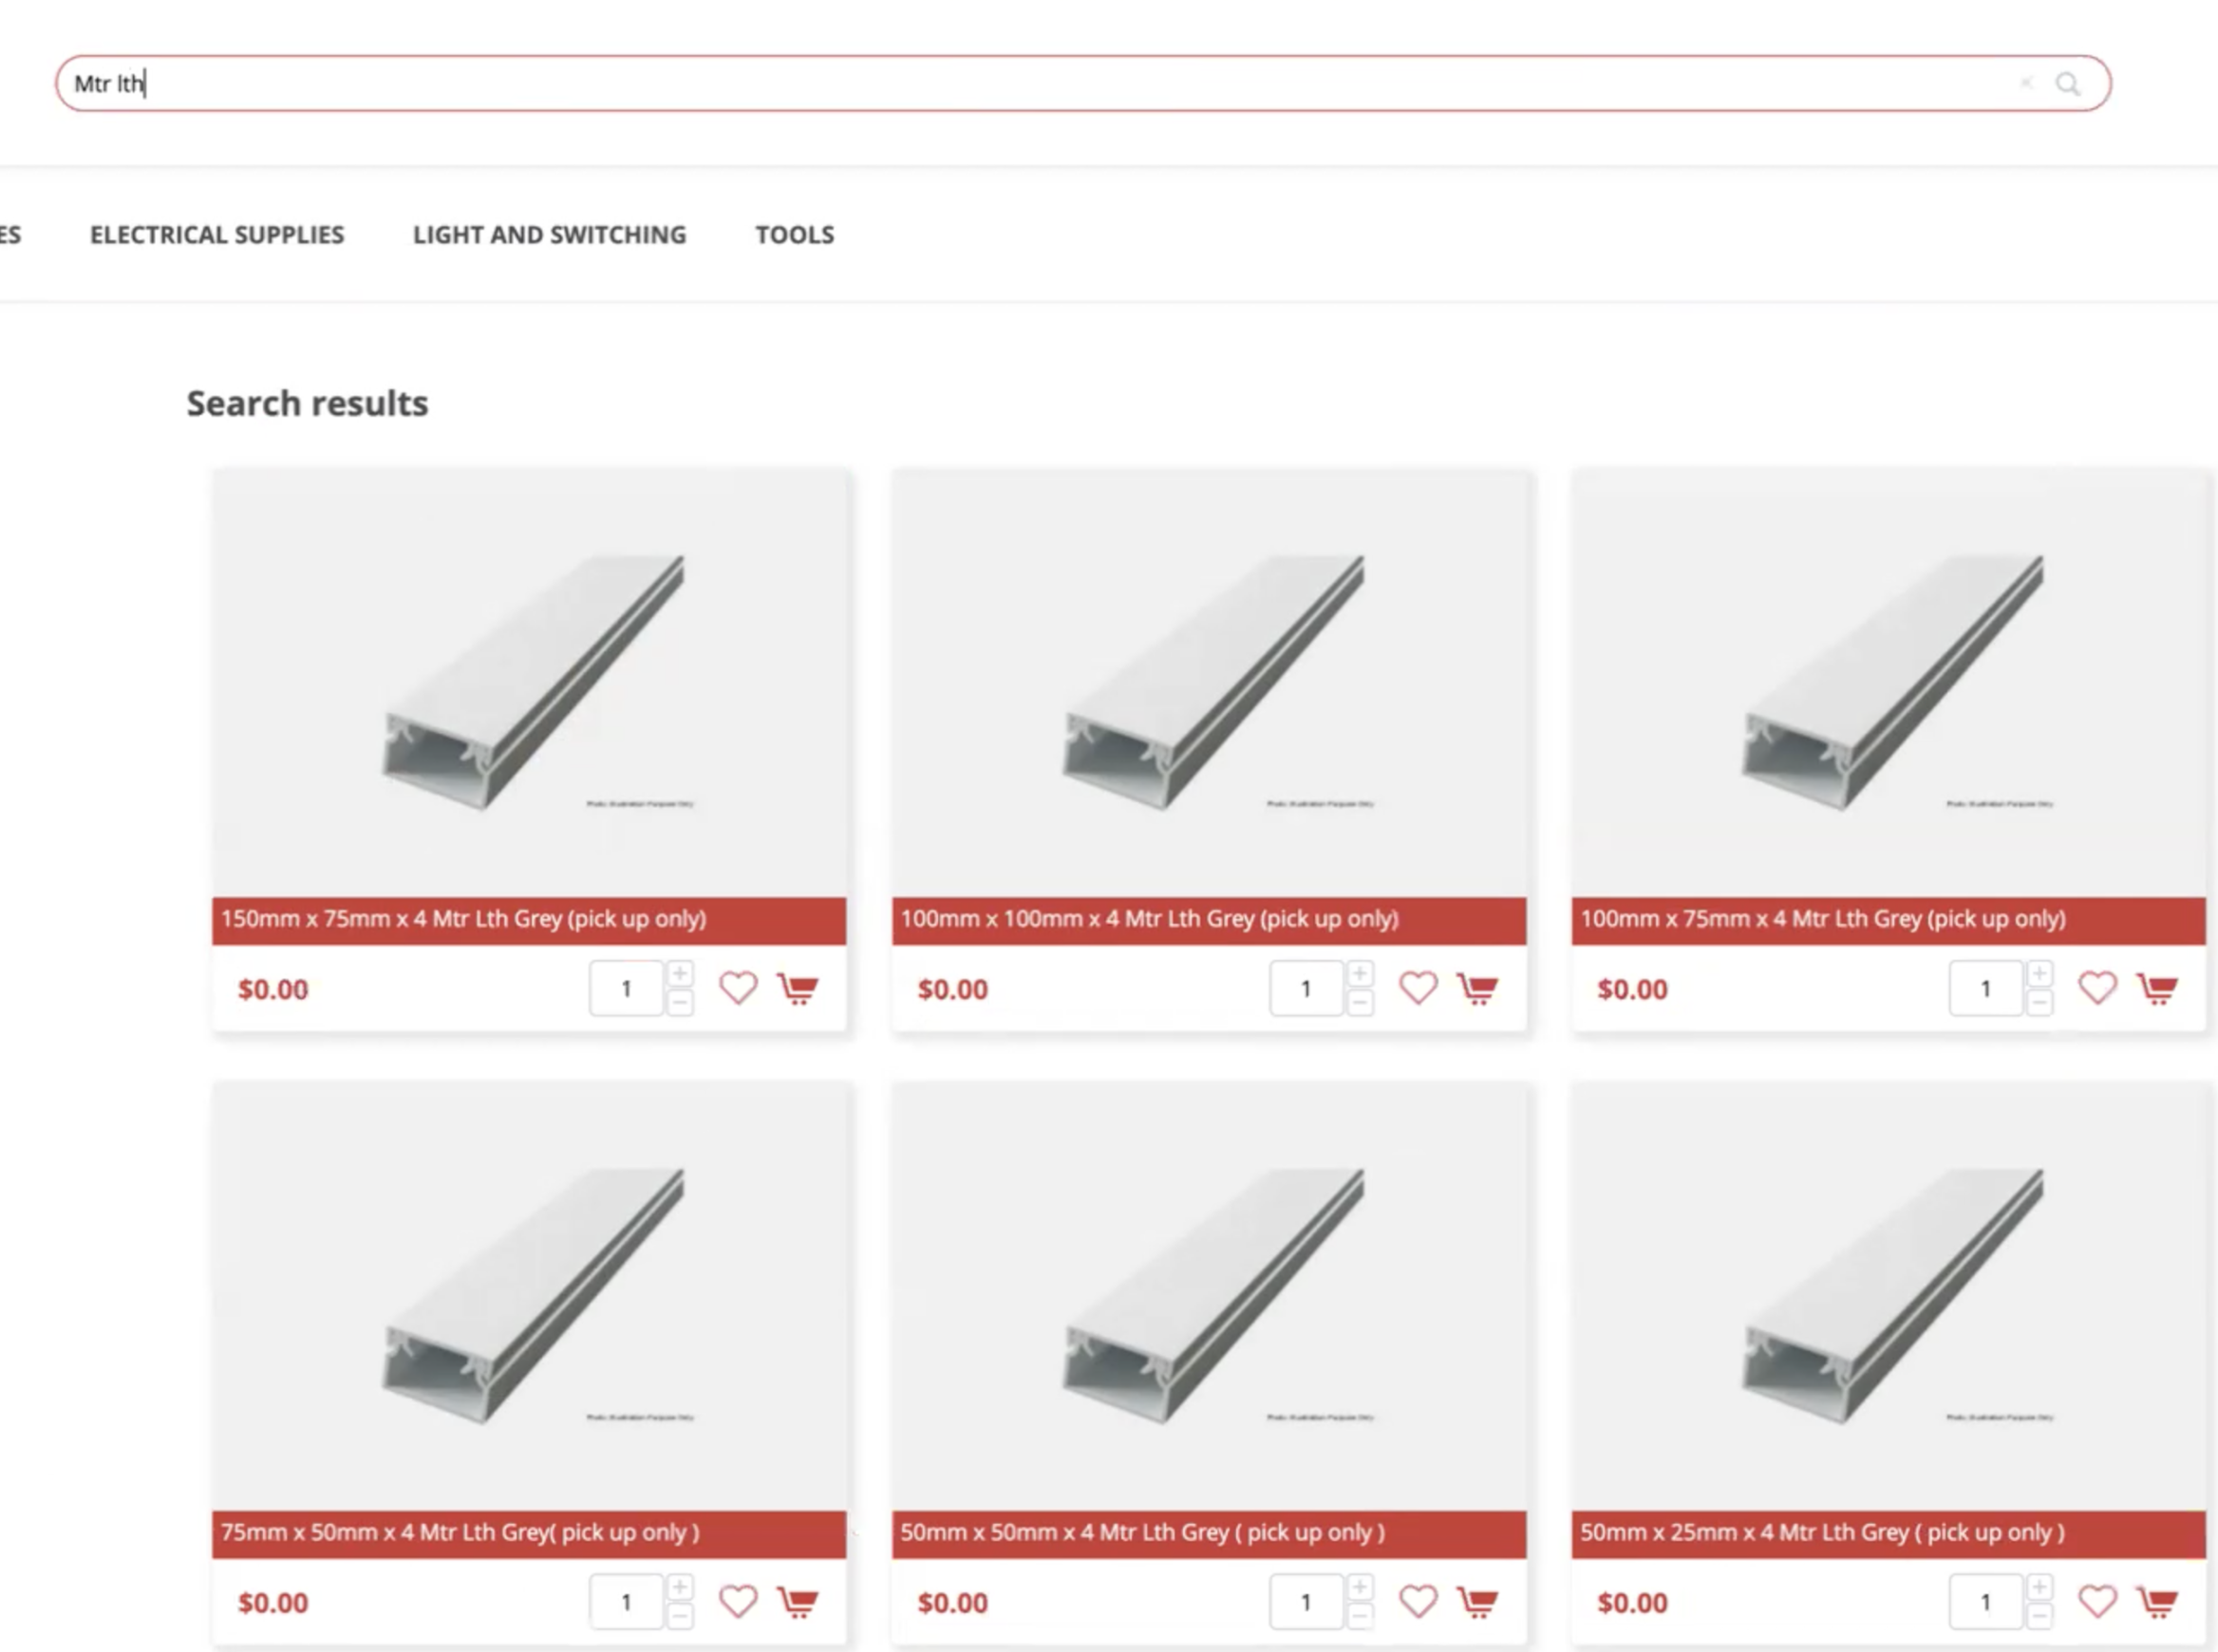
Task: Decrease quantity for 150mm x 75mm item
Action: (680, 1002)
